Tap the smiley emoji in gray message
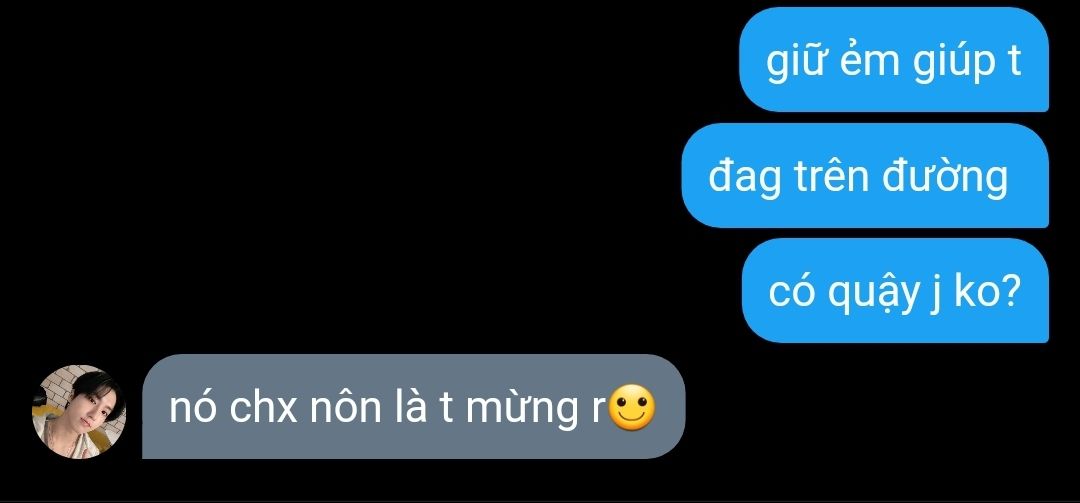This screenshot has width=1080, height=503. point(632,408)
